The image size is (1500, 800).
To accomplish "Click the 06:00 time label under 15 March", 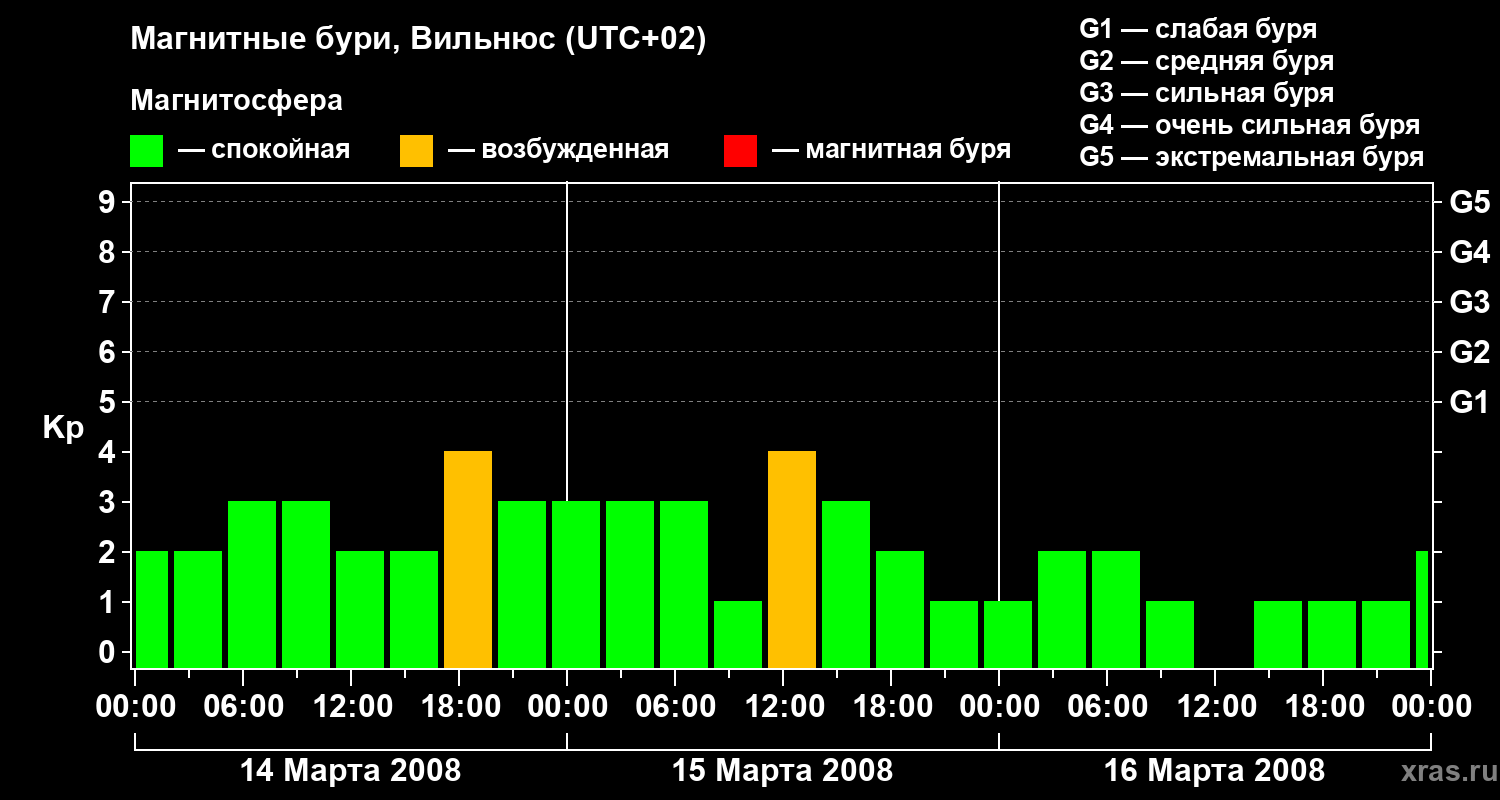I will pos(675,707).
